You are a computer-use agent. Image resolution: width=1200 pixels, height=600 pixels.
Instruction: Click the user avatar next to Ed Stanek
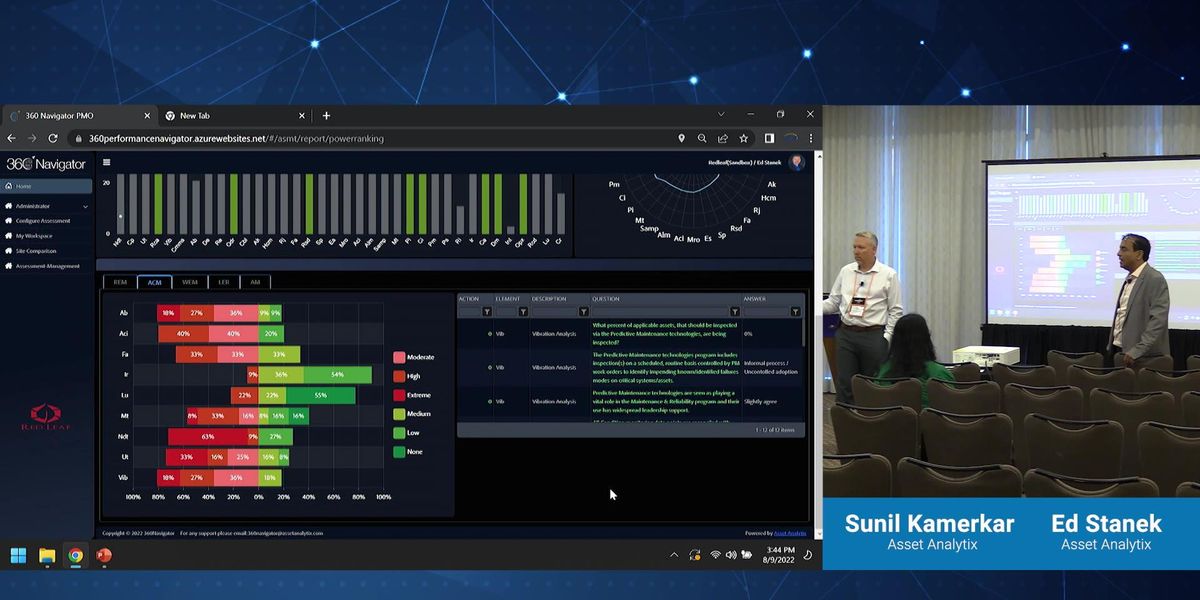click(796, 162)
